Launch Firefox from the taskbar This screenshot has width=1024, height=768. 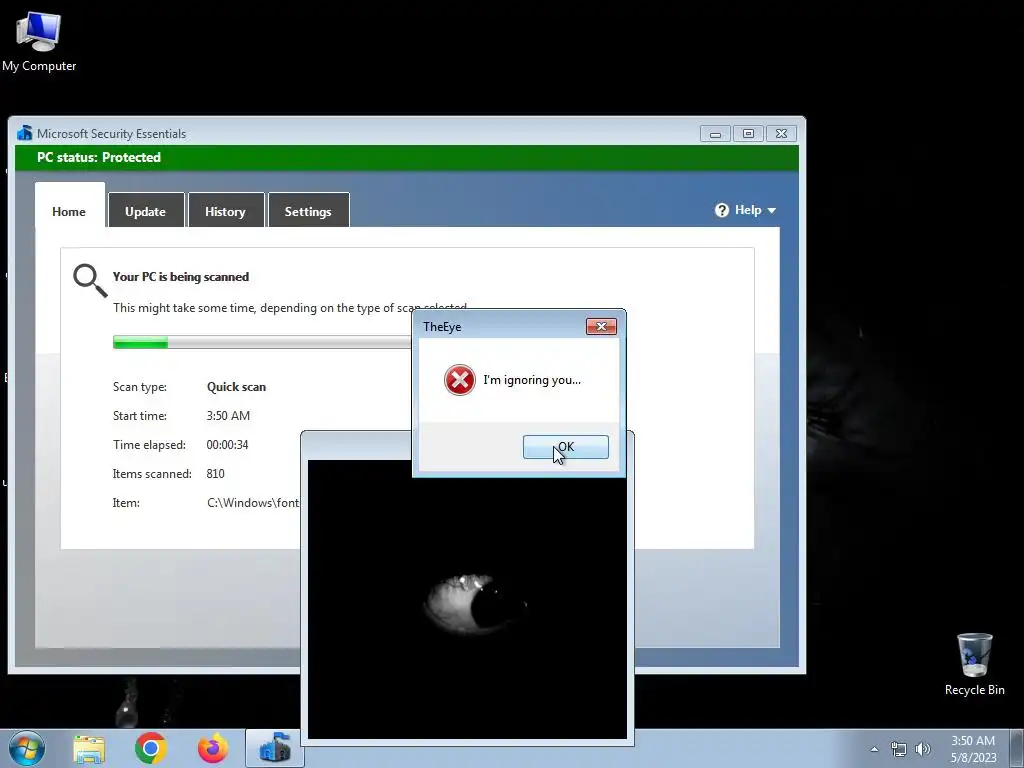point(213,748)
